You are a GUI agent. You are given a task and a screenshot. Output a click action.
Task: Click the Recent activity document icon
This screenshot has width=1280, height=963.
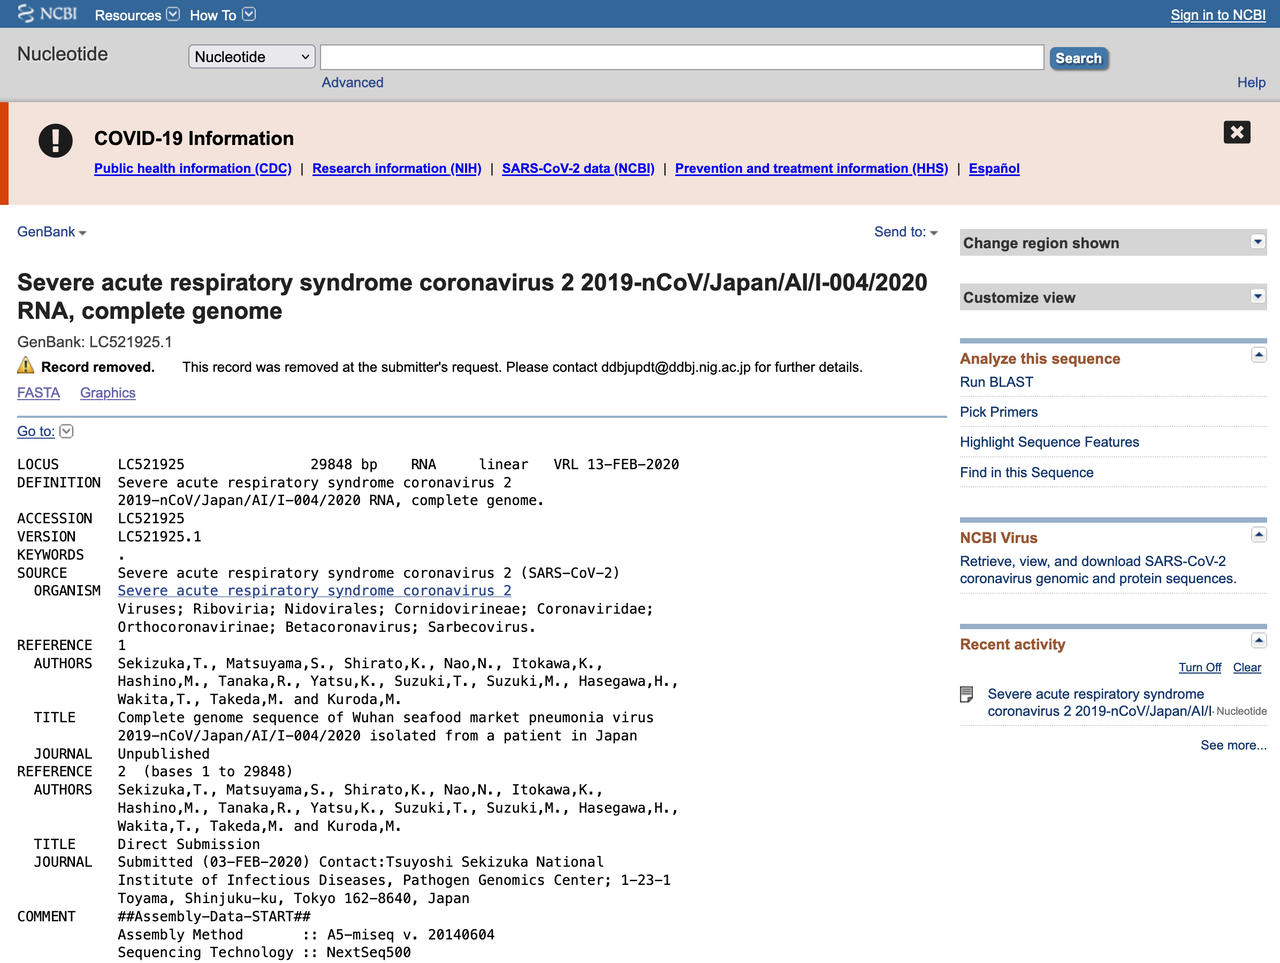point(967,694)
